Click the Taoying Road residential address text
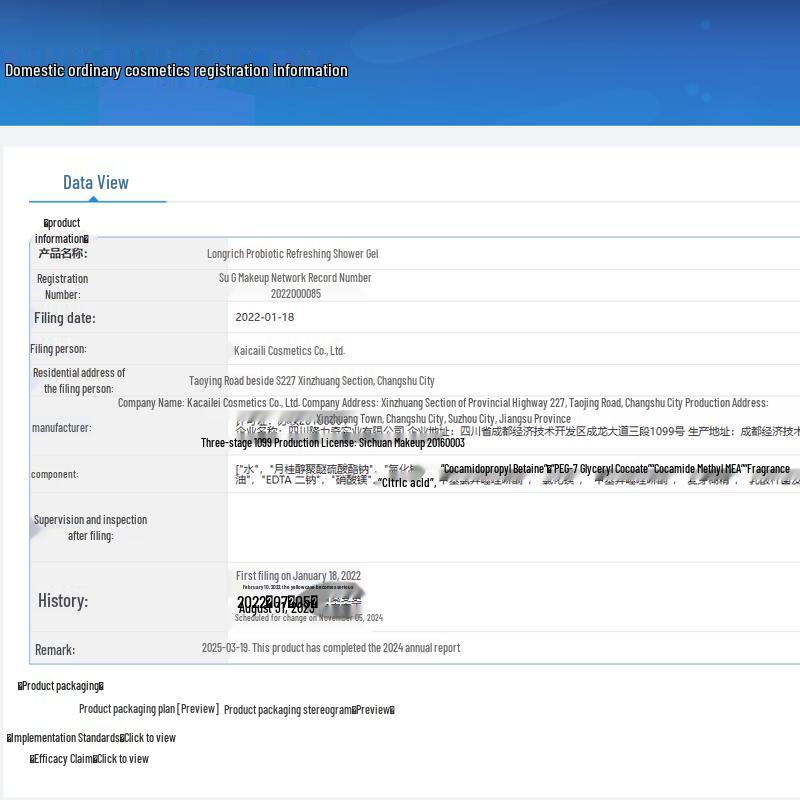The image size is (800, 800). tap(312, 381)
